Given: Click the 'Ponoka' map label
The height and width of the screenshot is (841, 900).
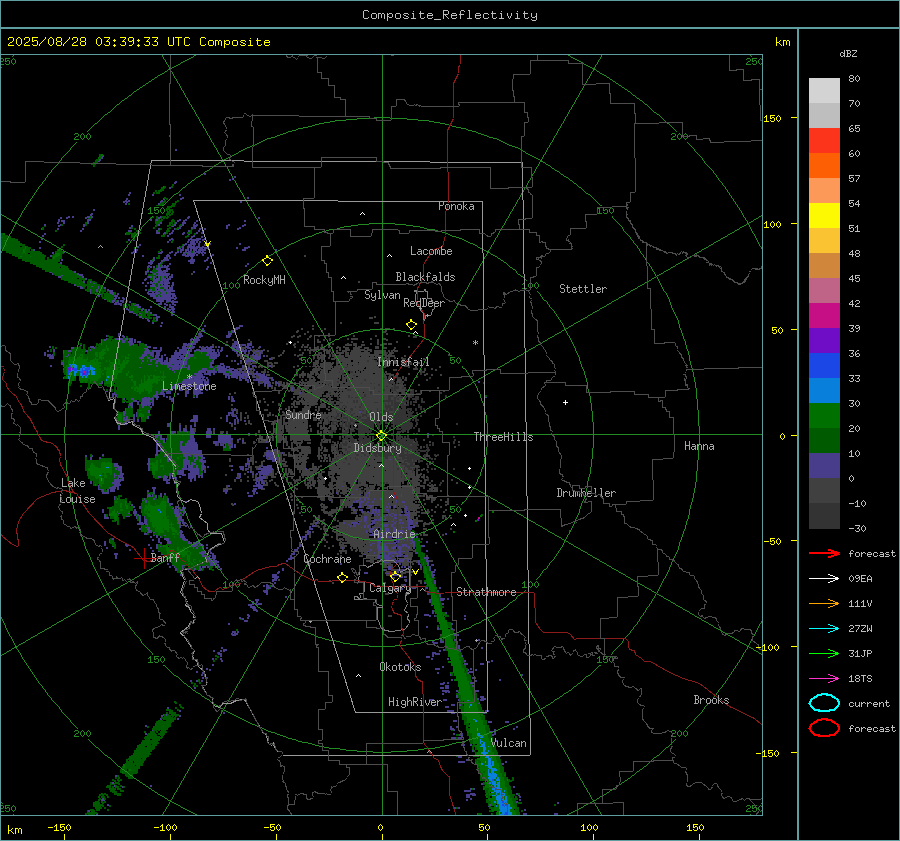Looking at the screenshot, I should 456,206.
